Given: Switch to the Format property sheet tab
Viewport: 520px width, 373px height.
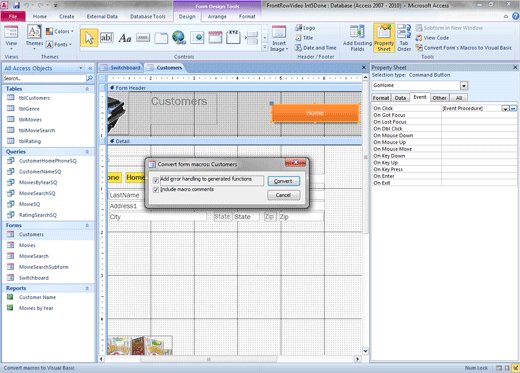Looking at the screenshot, I should click(x=381, y=98).
